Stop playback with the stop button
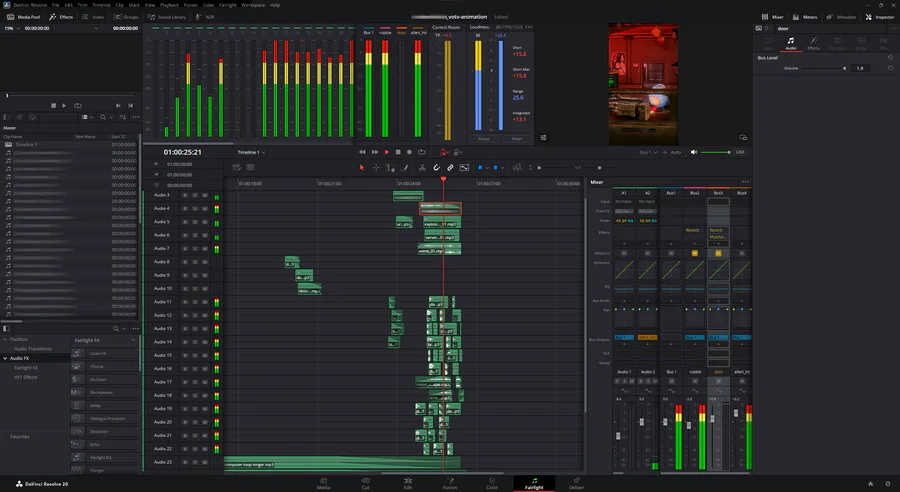Viewport: 900px width, 492px height. (x=398, y=152)
